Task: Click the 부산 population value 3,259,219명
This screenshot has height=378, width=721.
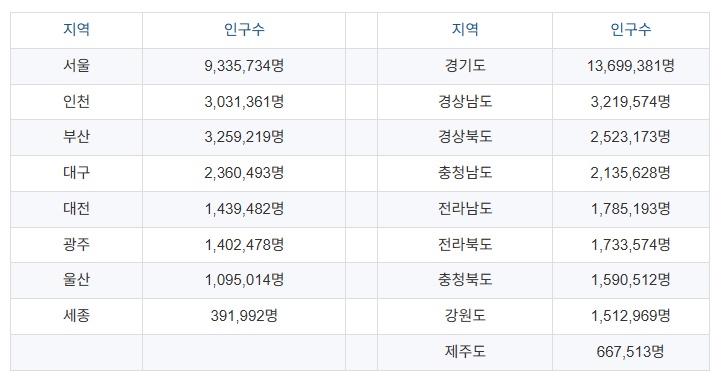Action: [x=244, y=137]
